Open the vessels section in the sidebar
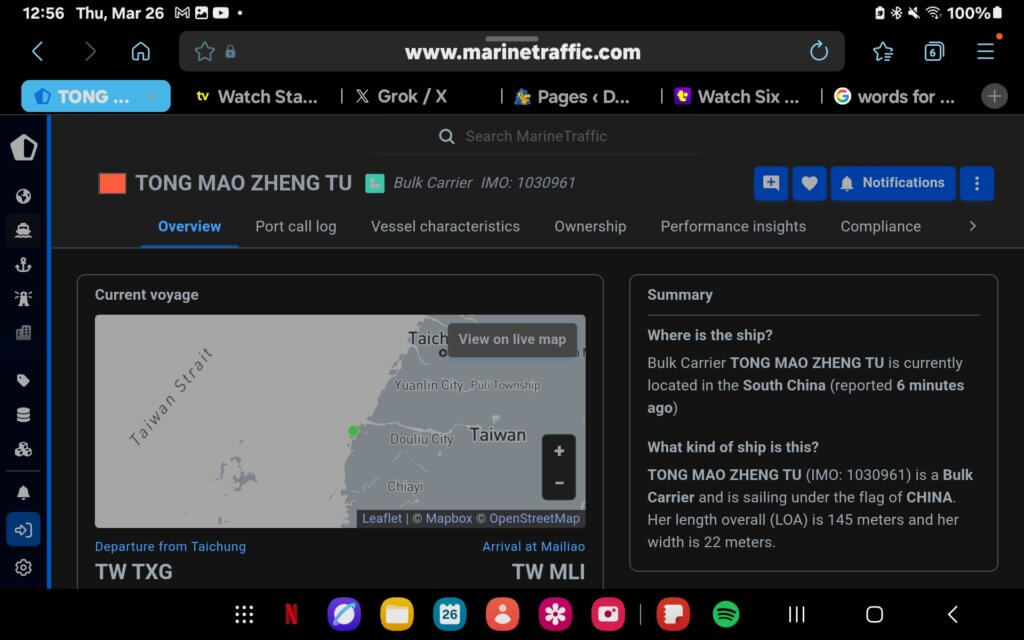Viewport: 1024px width, 640px height. (23, 230)
